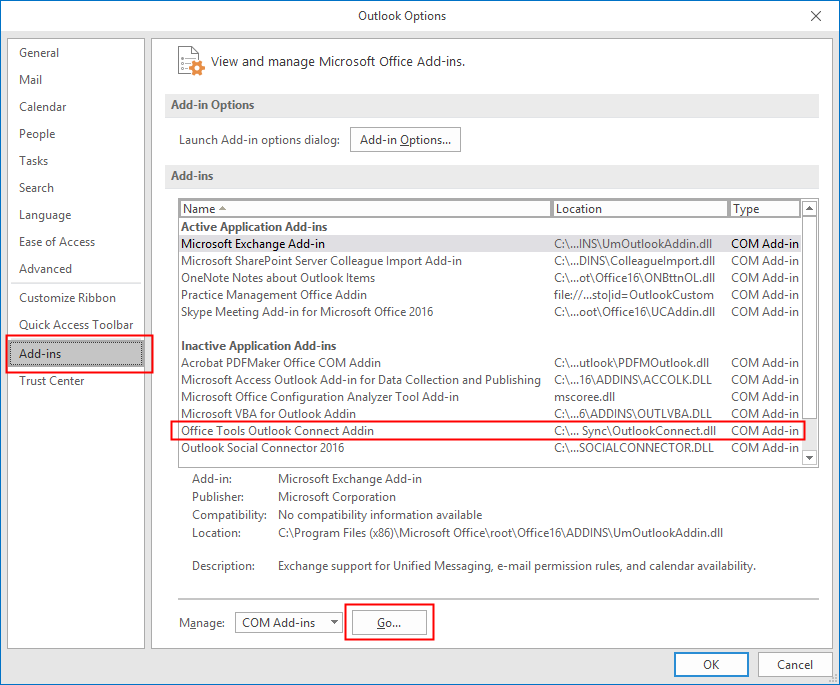This screenshot has width=840, height=685.
Task: Open Quick Access Toolbar settings
Action: tap(76, 325)
